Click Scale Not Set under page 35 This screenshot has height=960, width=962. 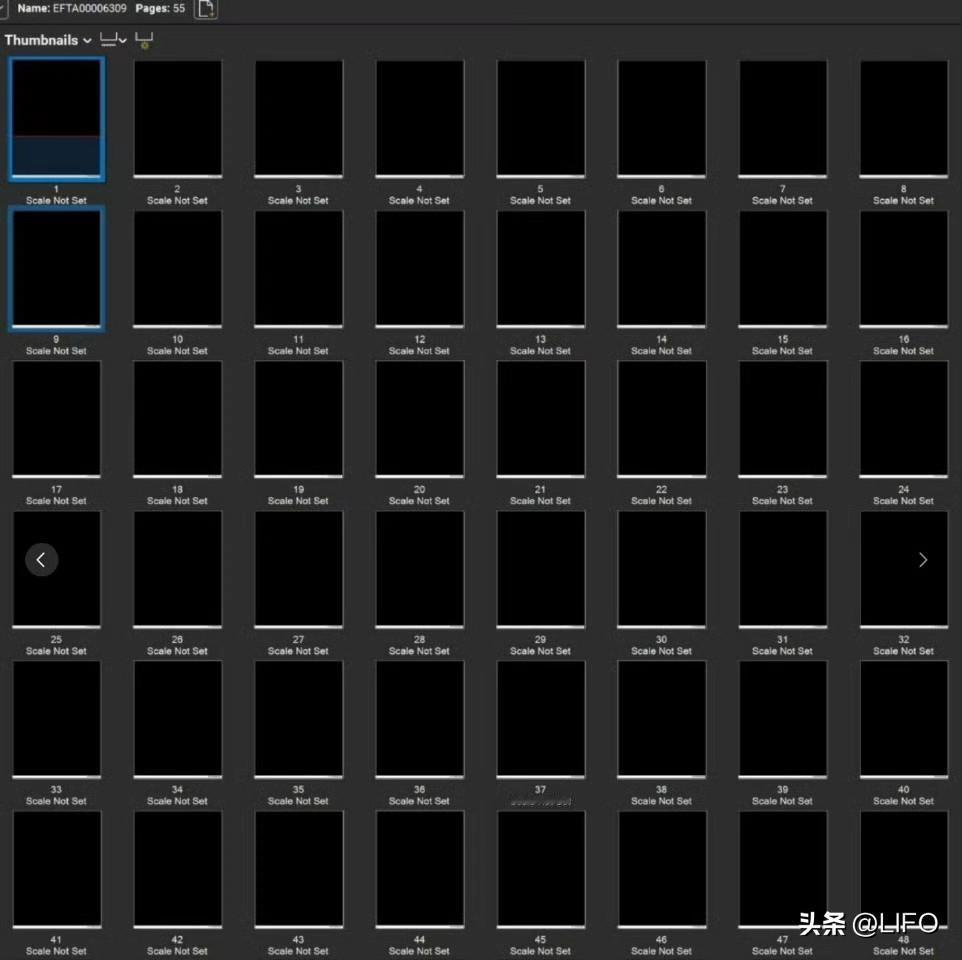click(299, 801)
